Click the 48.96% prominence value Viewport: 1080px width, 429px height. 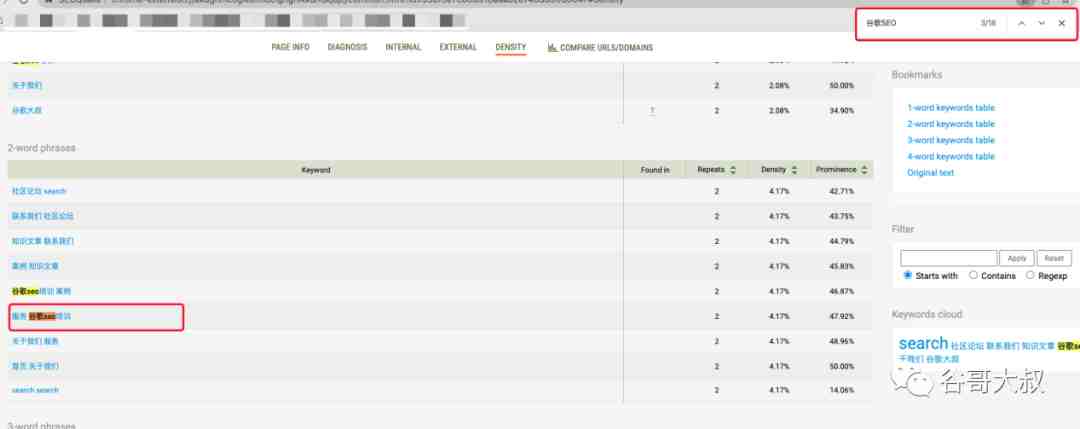(x=841, y=341)
